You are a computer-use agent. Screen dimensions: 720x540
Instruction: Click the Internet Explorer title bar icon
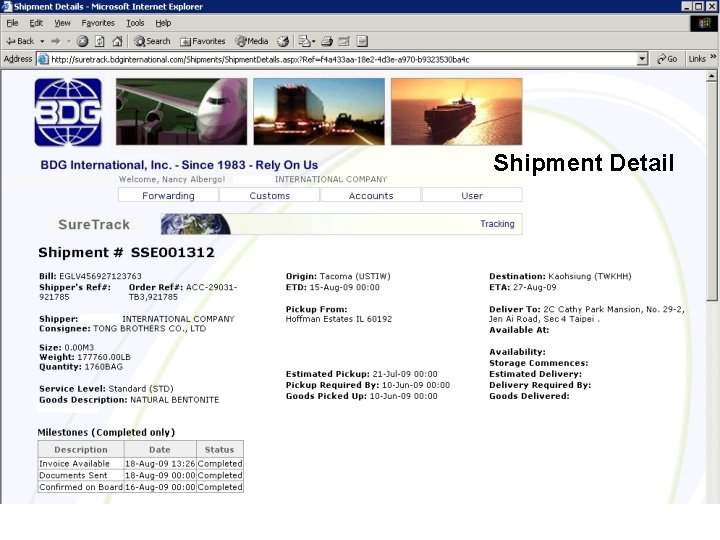pyautogui.click(x=6, y=6)
